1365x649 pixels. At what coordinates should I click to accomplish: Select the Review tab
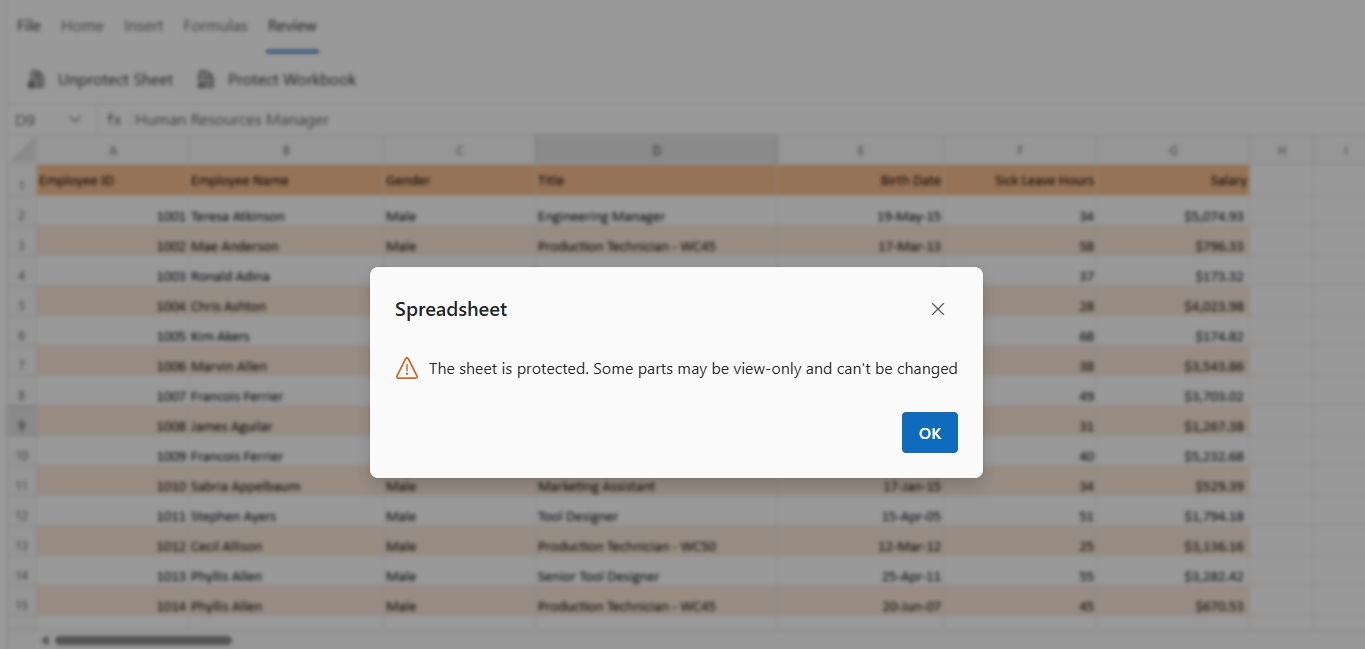pyautogui.click(x=292, y=26)
